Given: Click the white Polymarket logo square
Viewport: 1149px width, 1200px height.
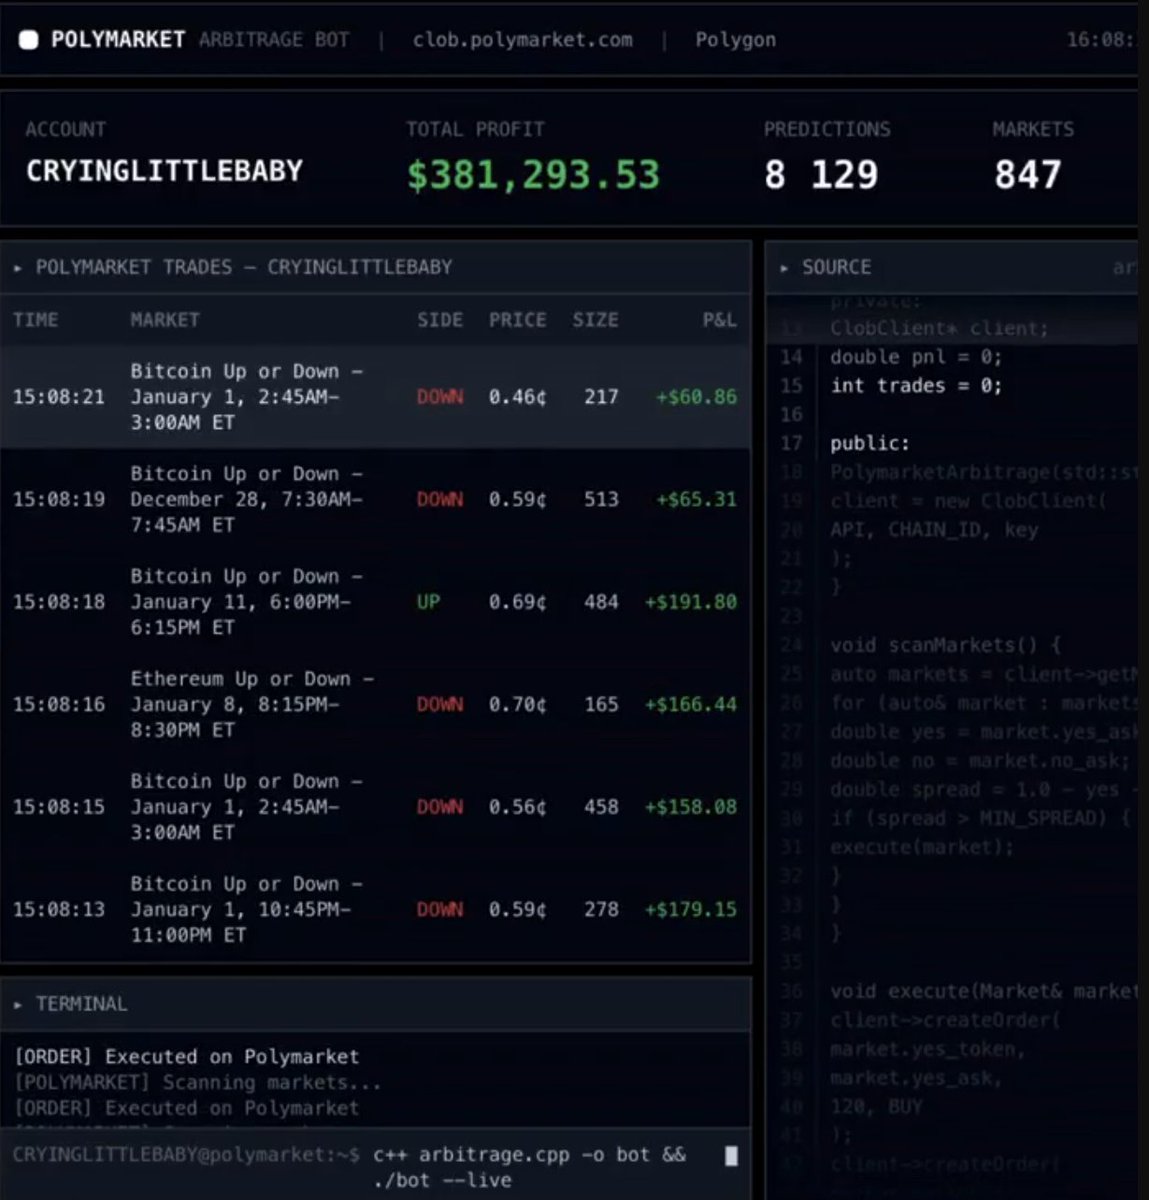Looking at the screenshot, I should tap(29, 40).
